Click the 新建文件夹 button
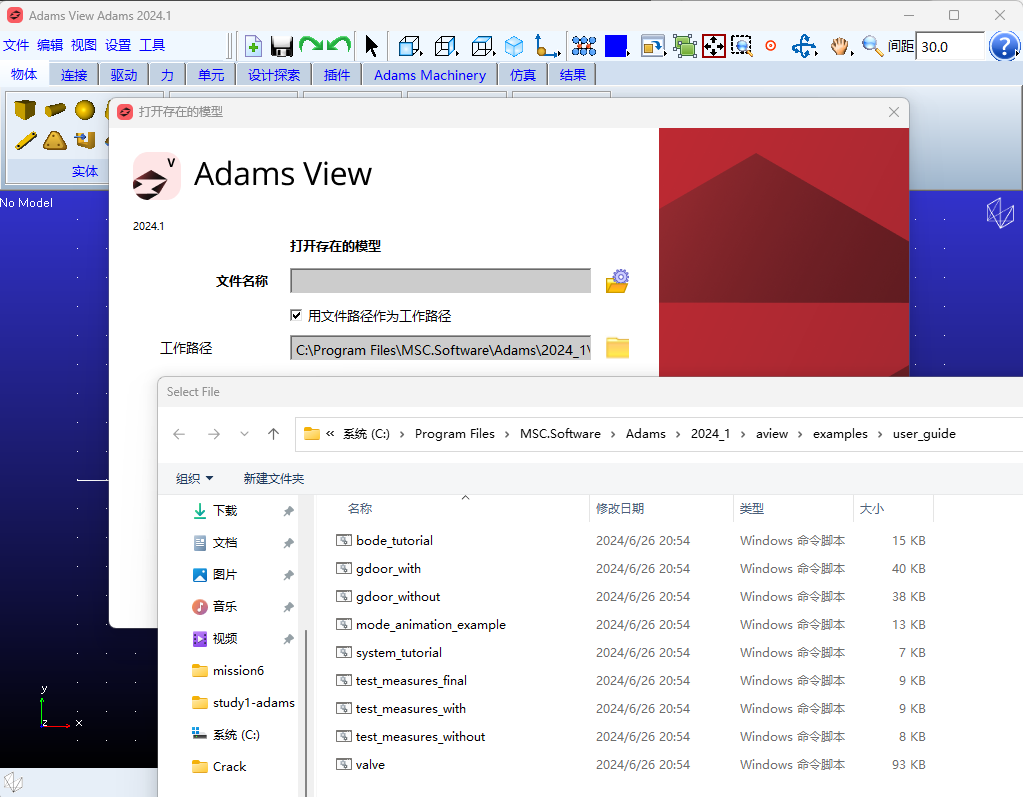This screenshot has height=797, width=1023. click(273, 479)
